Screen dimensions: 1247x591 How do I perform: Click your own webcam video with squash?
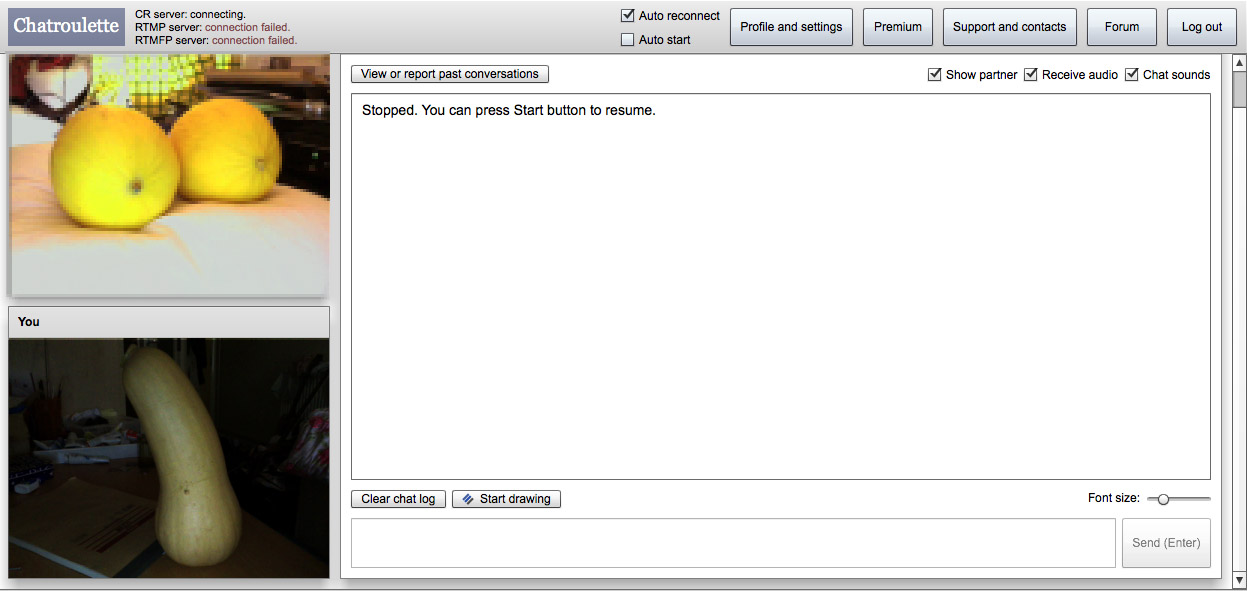point(169,458)
